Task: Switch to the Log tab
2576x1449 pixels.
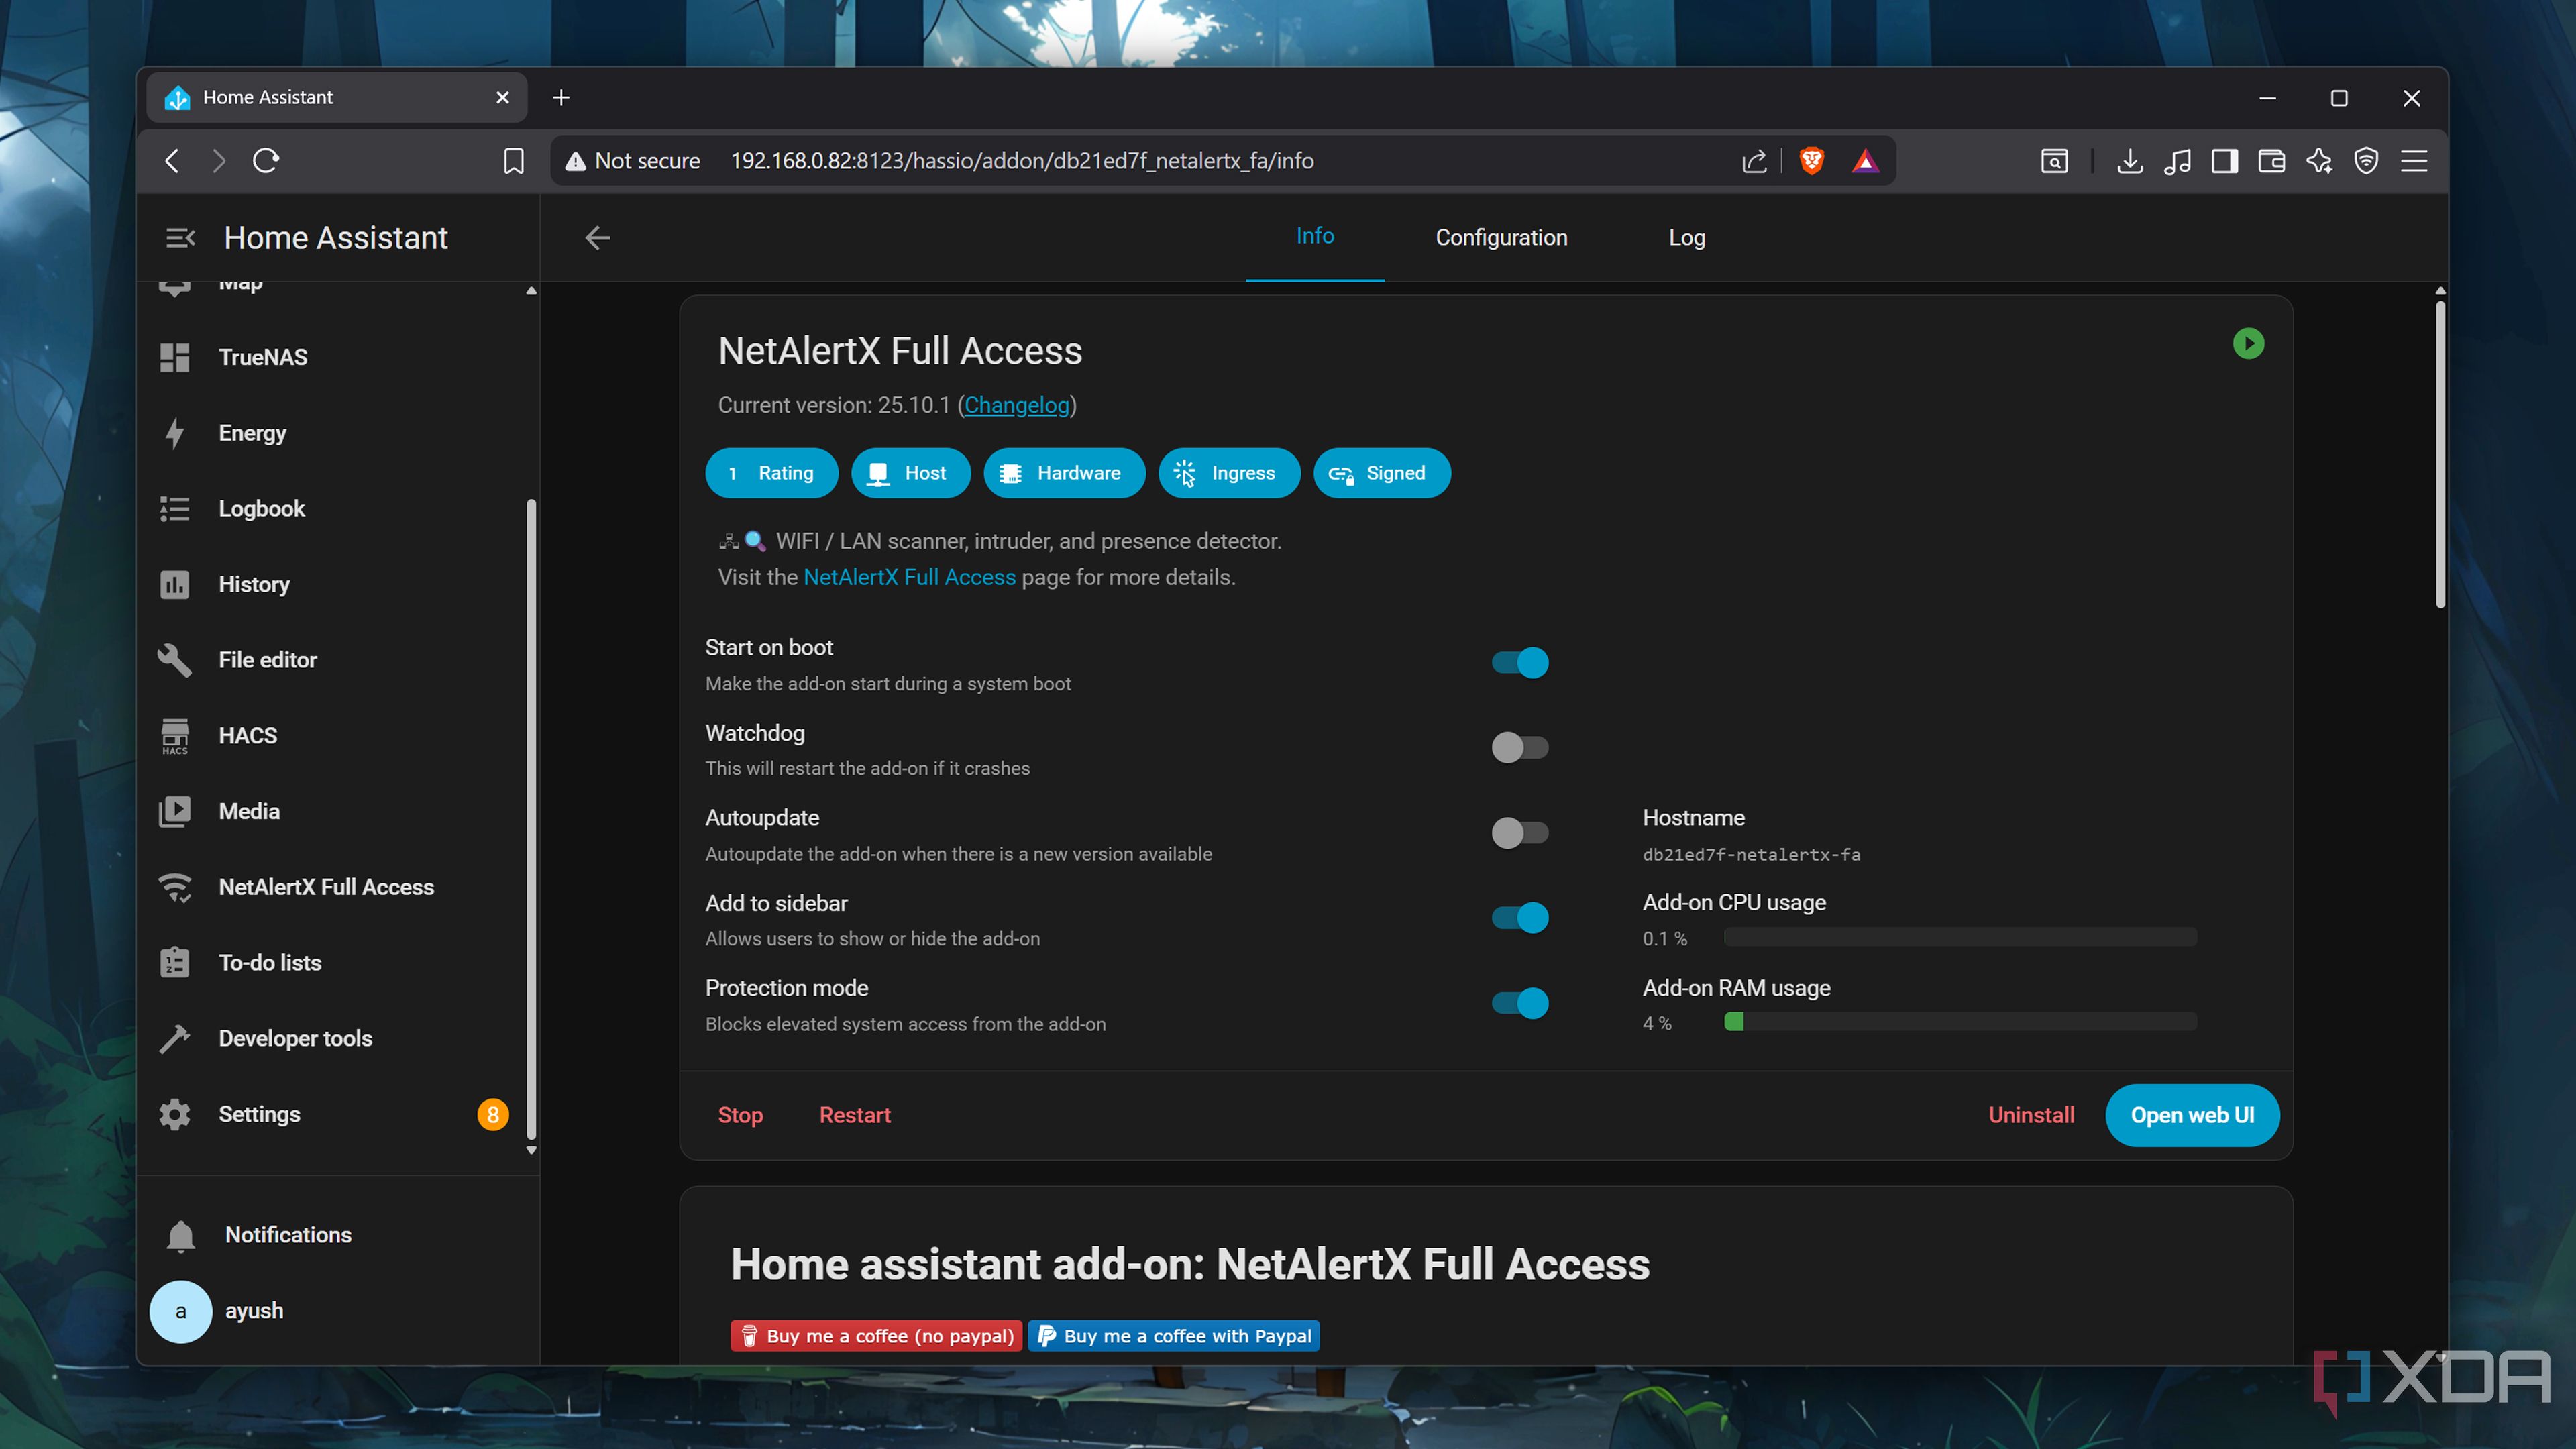Action: 1686,238
